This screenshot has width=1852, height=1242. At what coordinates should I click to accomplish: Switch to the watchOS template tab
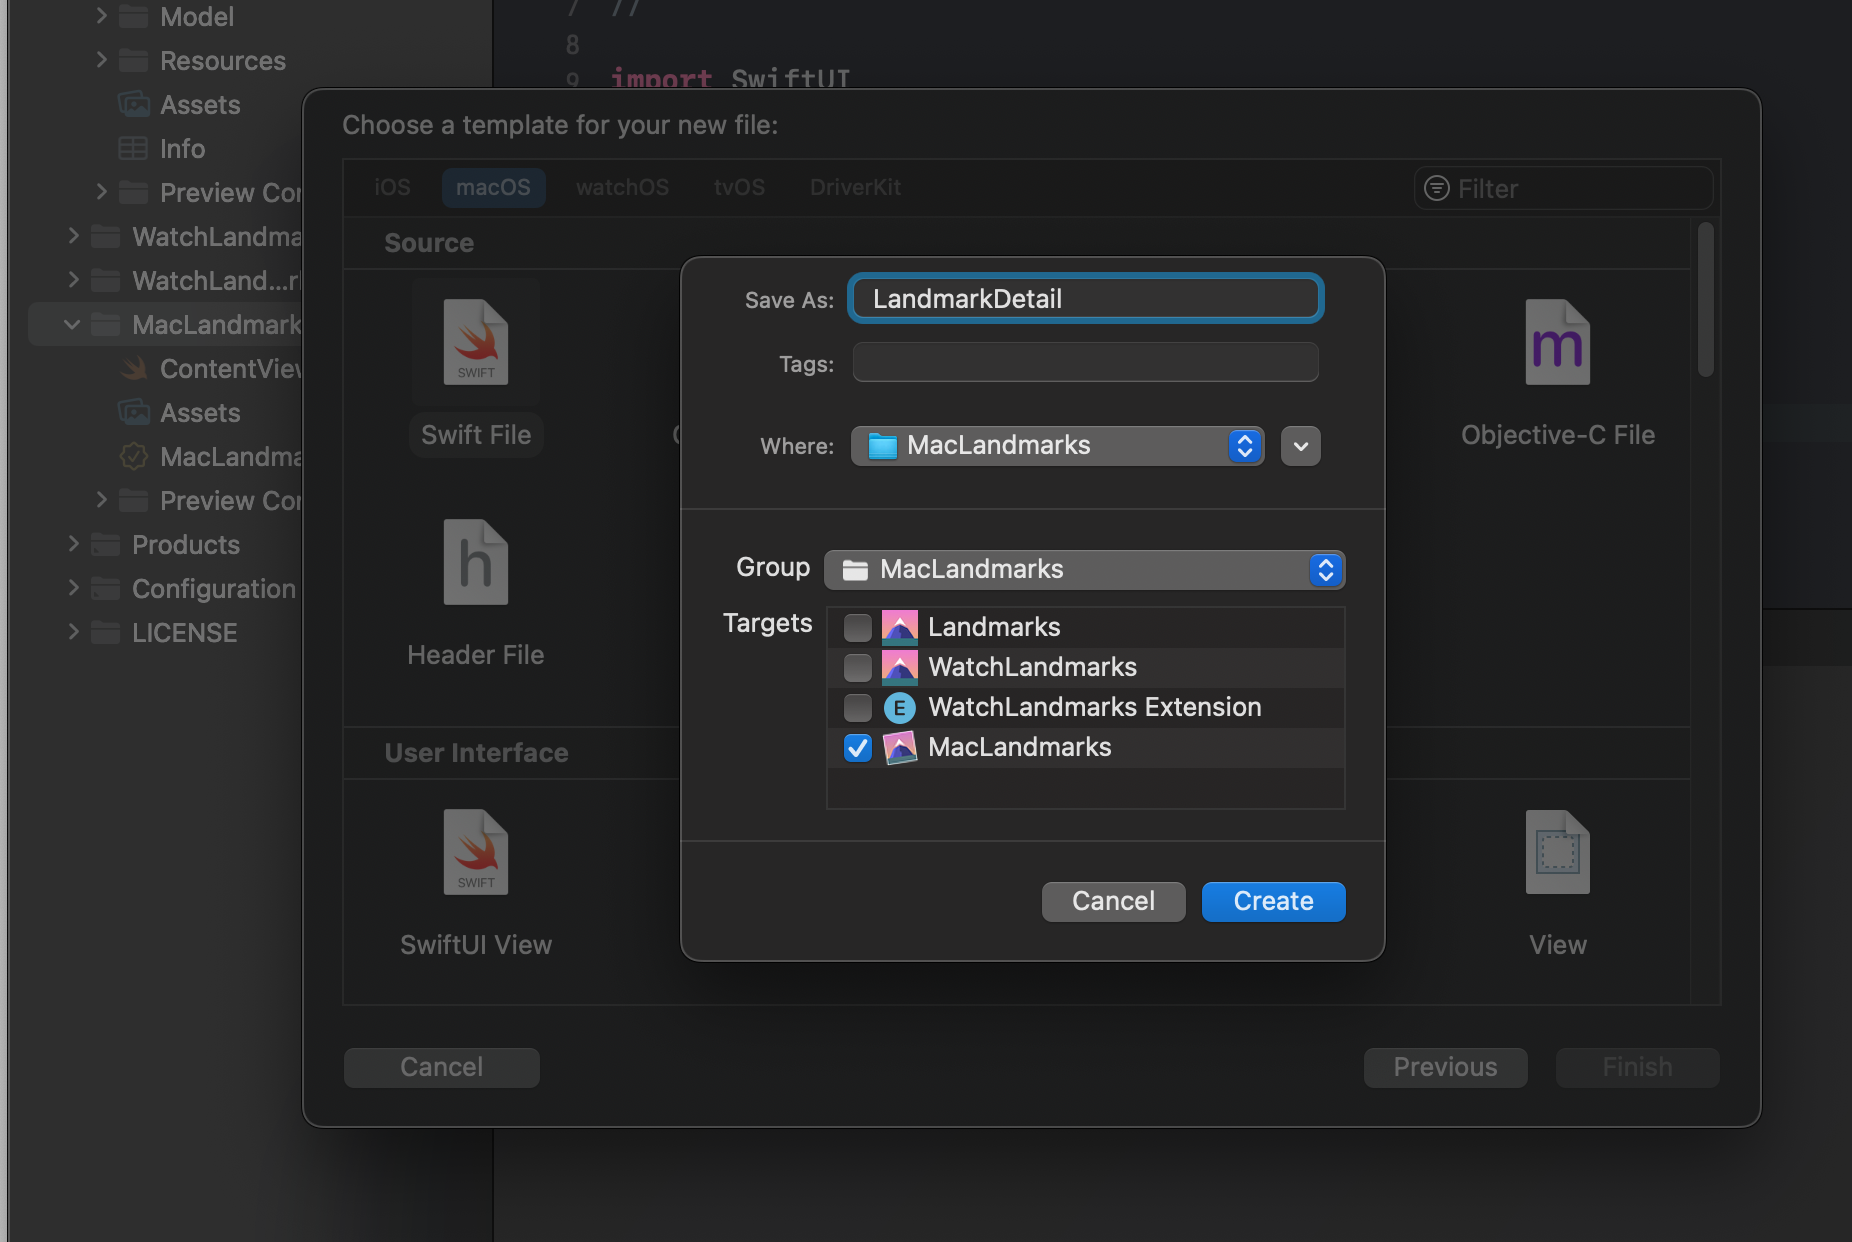click(x=622, y=188)
